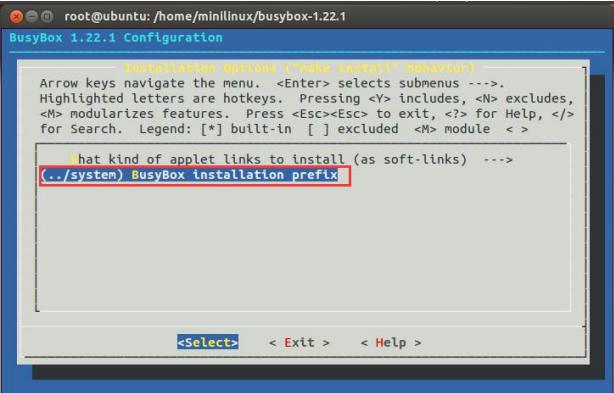Click the '--->' arrow of applet links row
This screenshot has width=614, height=393.
(x=498, y=160)
